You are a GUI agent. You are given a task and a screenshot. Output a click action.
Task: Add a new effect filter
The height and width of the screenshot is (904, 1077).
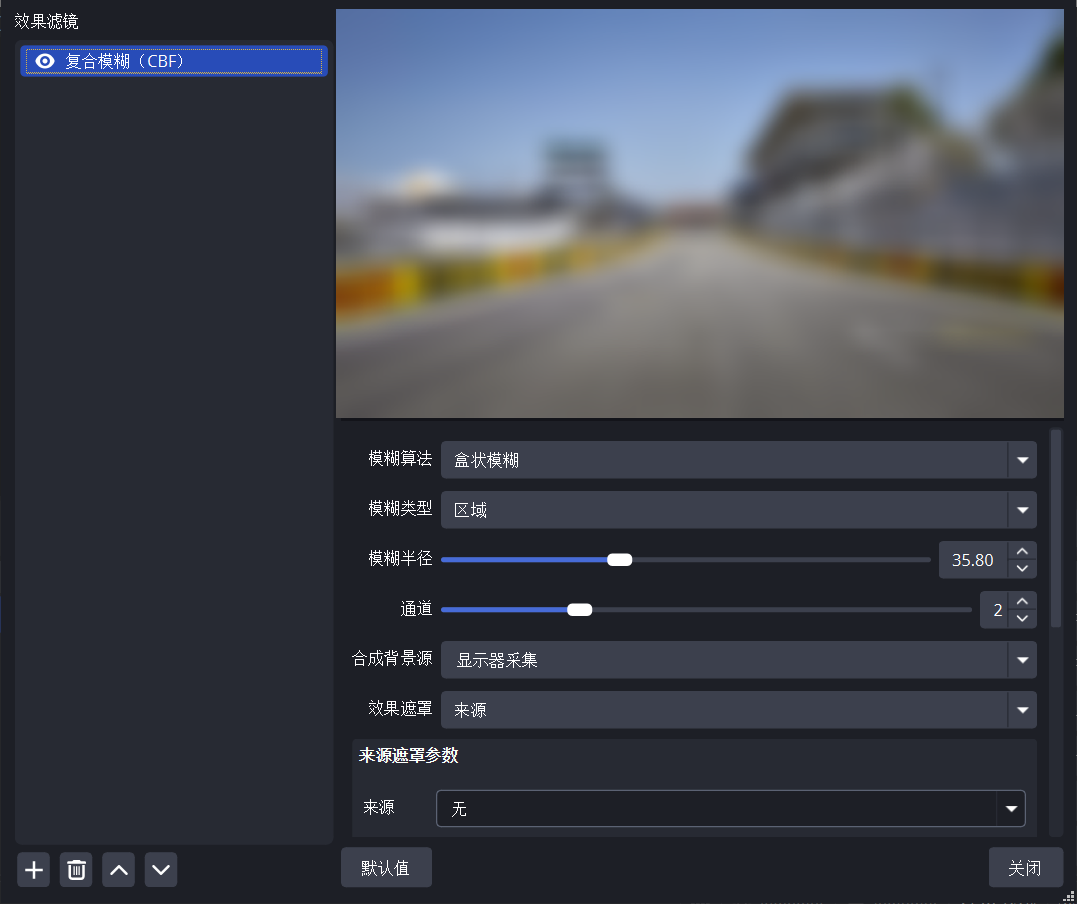[33, 869]
